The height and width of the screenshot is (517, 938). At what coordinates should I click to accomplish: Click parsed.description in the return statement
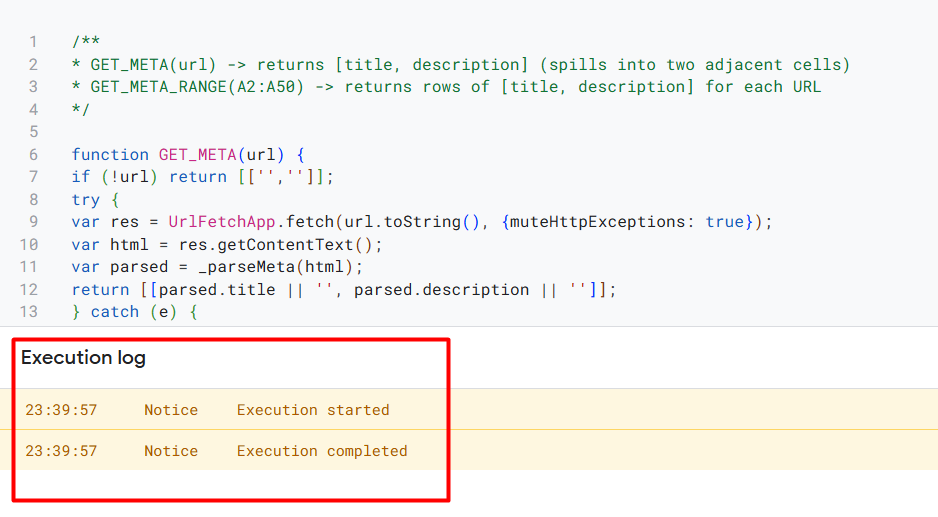pyautogui.click(x=441, y=290)
